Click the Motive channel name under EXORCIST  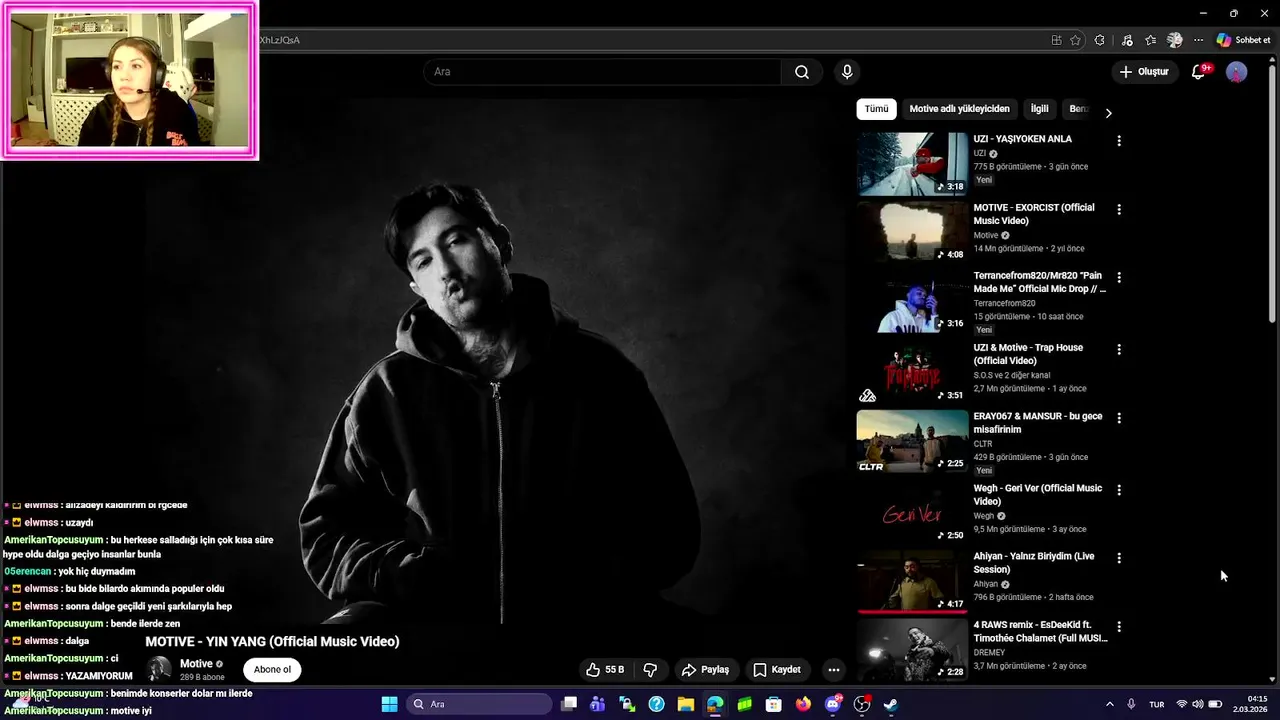click(x=986, y=235)
